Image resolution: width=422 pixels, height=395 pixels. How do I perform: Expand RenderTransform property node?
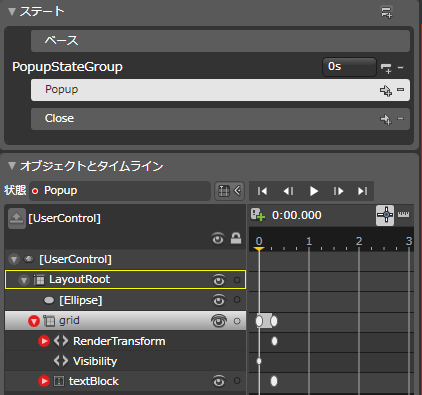(x=44, y=341)
